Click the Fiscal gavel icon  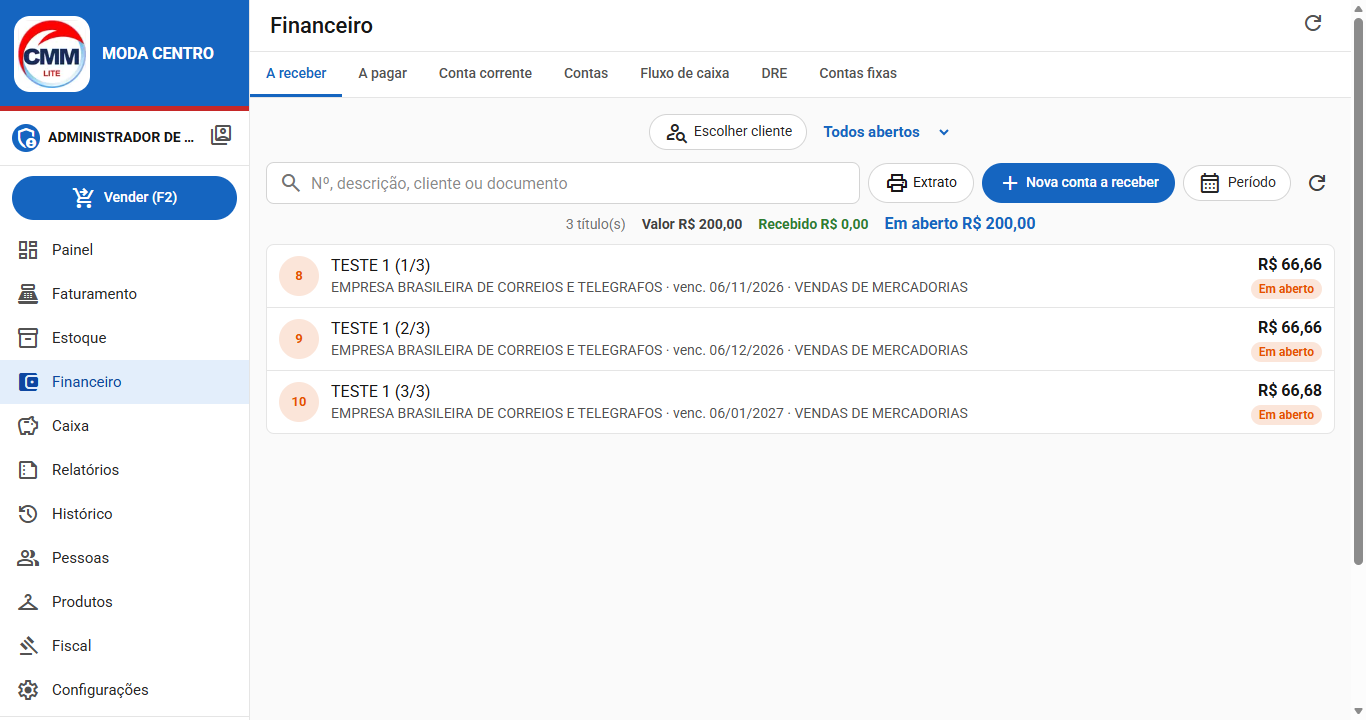click(x=28, y=646)
